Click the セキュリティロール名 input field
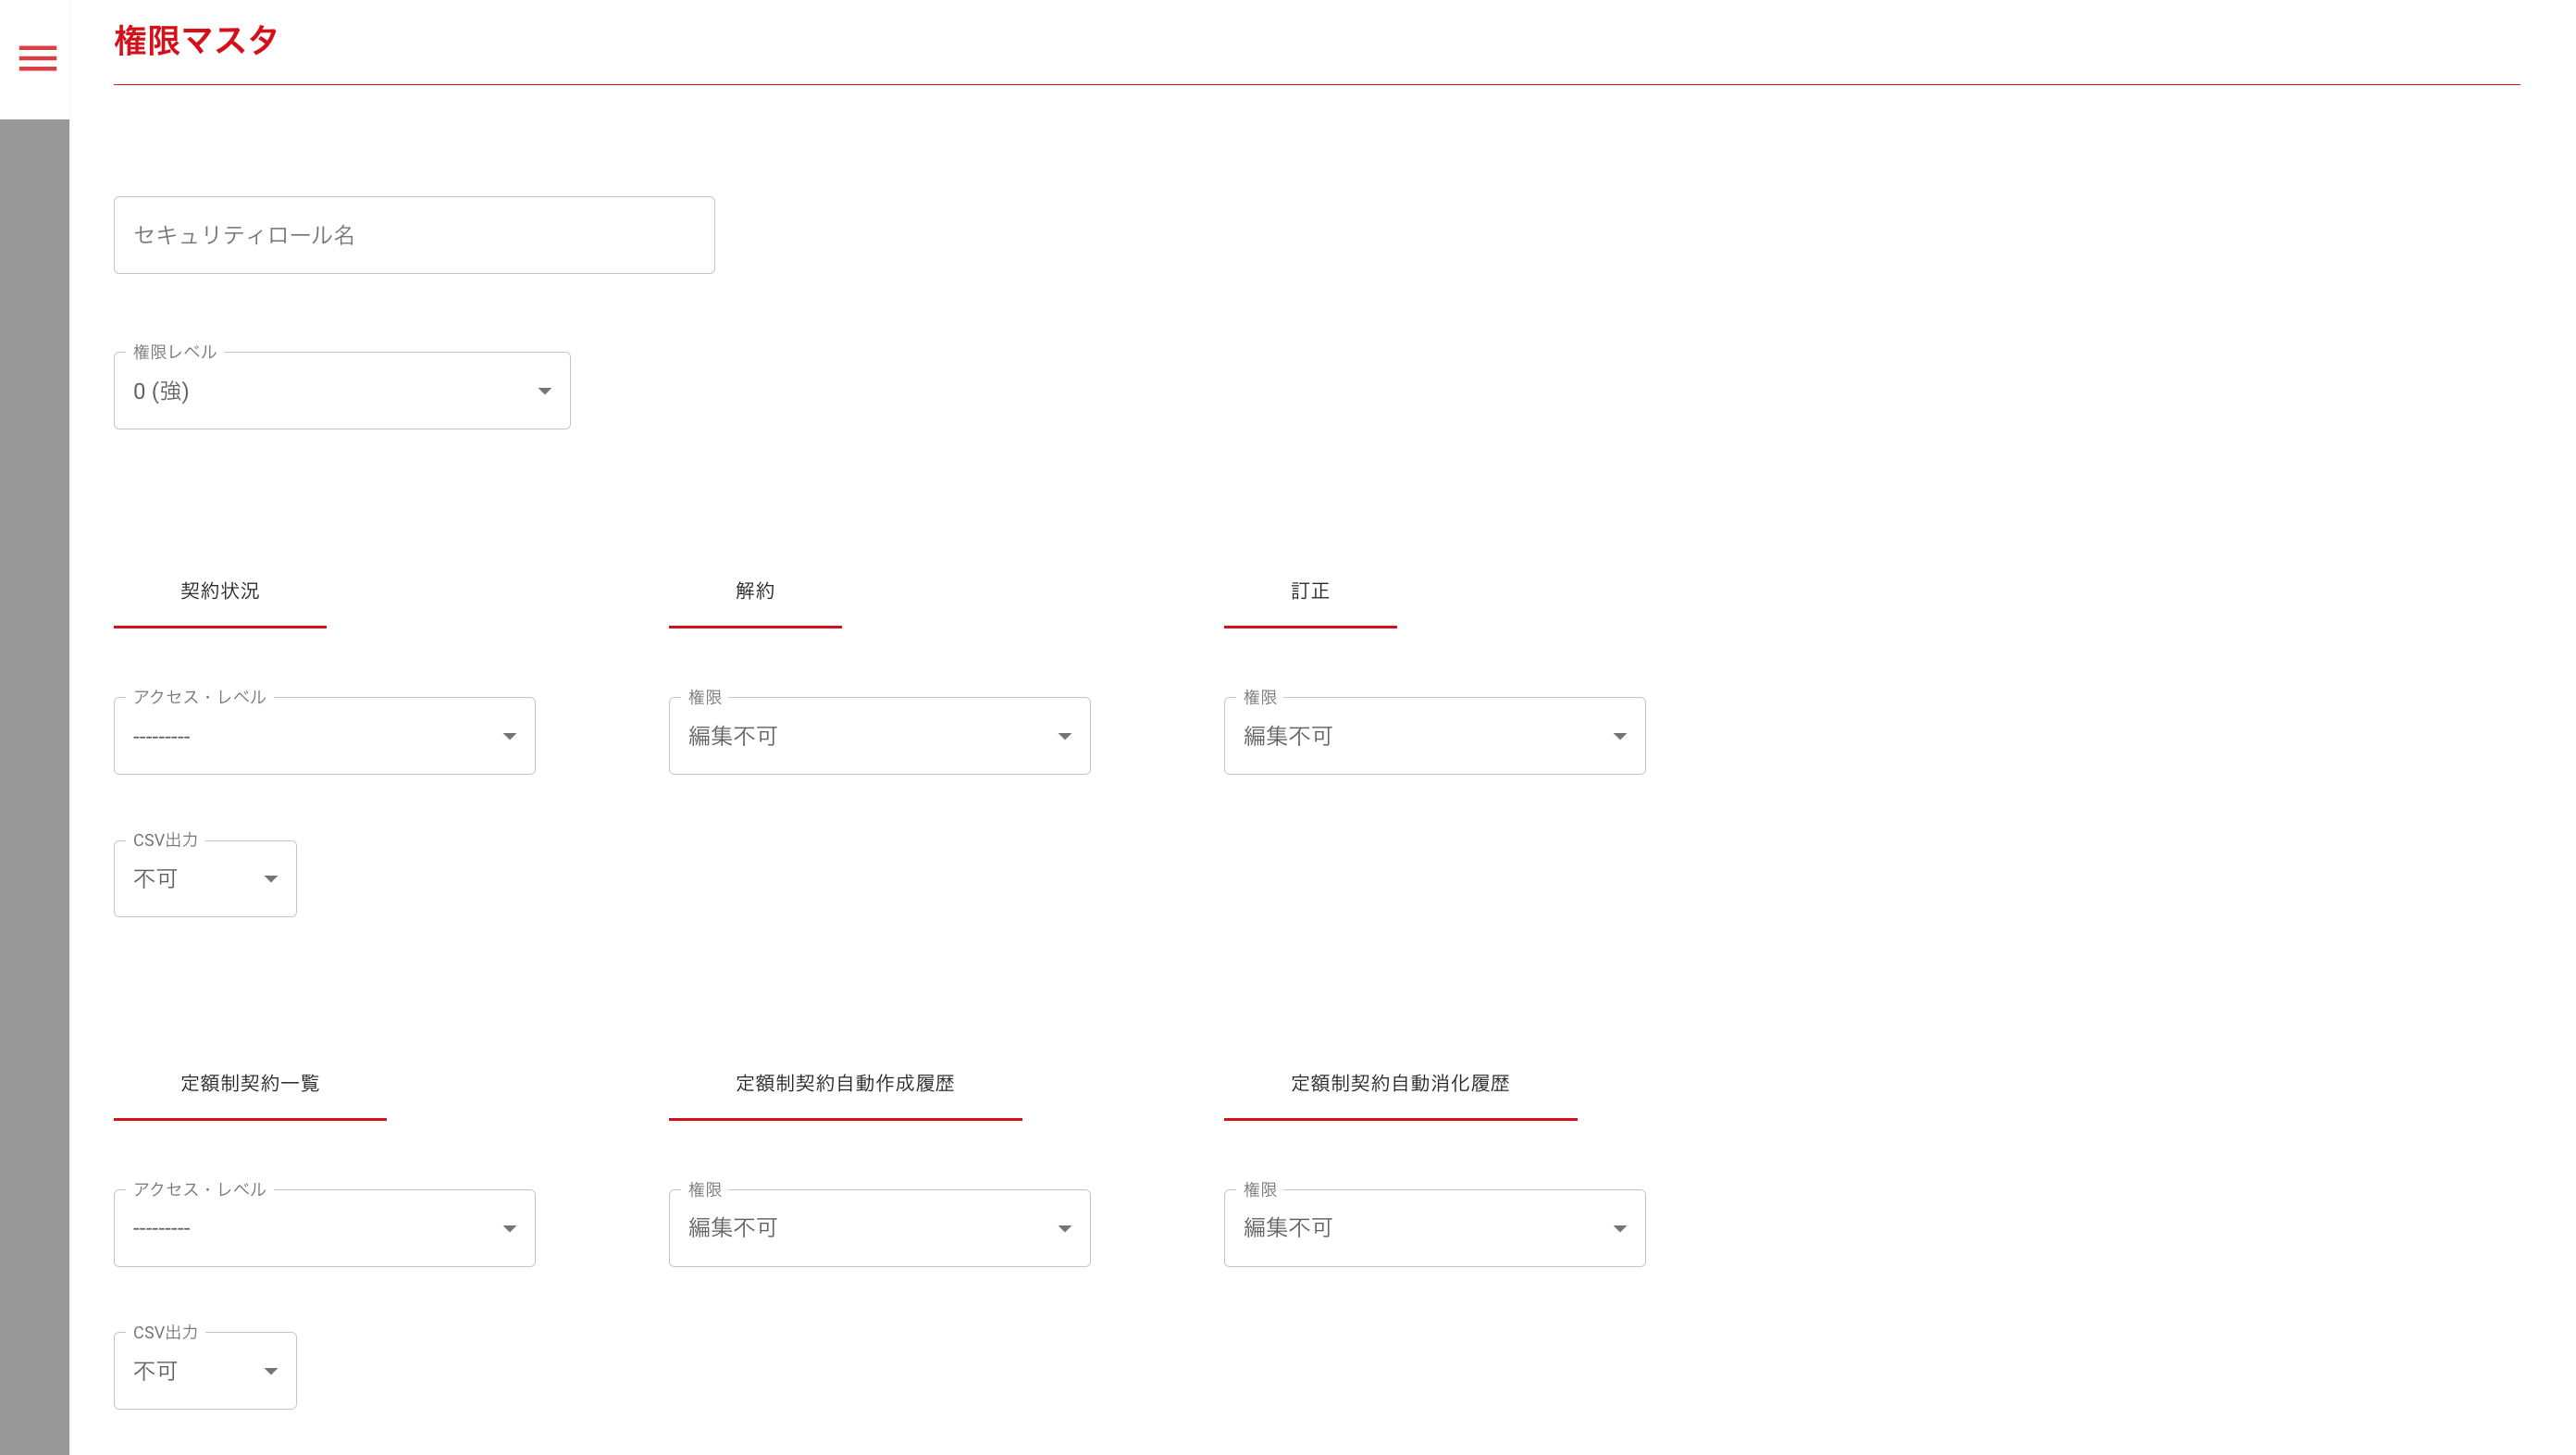The width and height of the screenshot is (2576, 1455). click(x=414, y=235)
